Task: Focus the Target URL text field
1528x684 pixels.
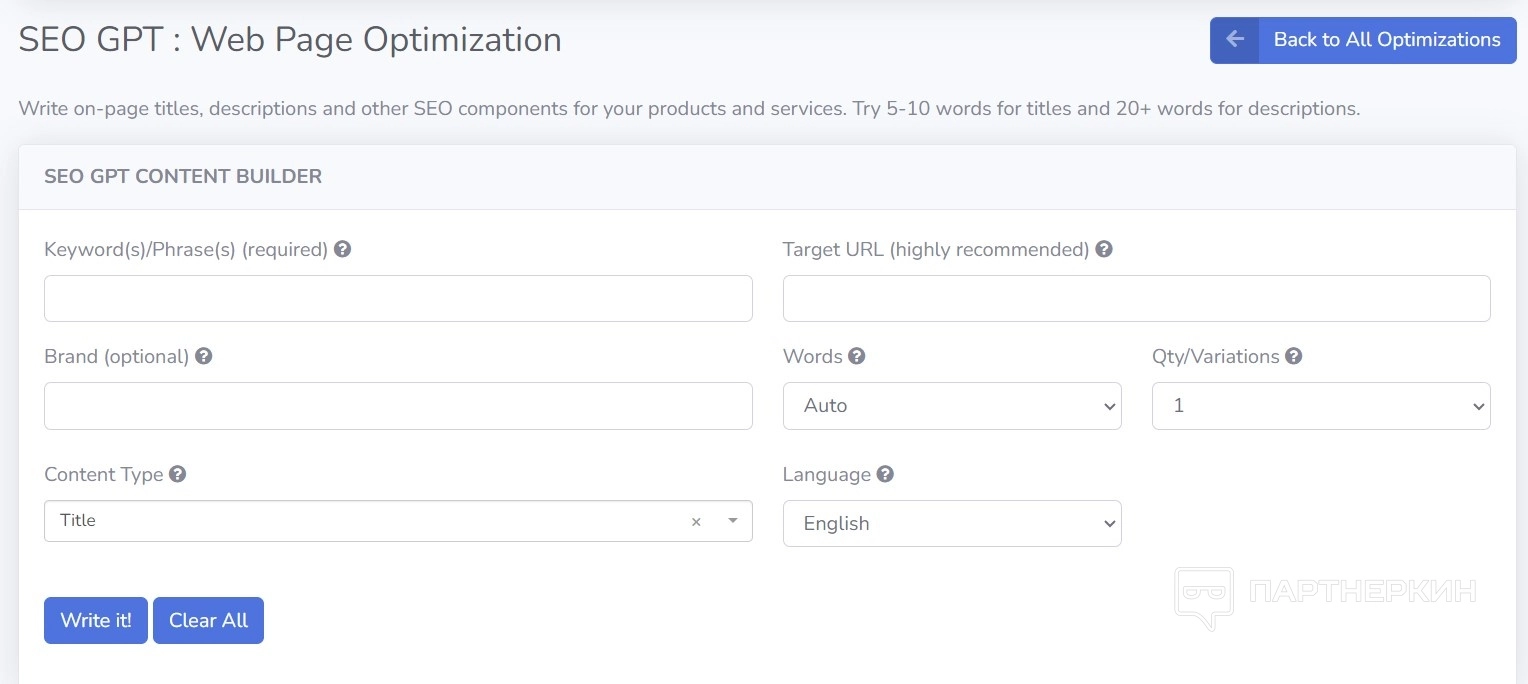Action: coord(1136,299)
